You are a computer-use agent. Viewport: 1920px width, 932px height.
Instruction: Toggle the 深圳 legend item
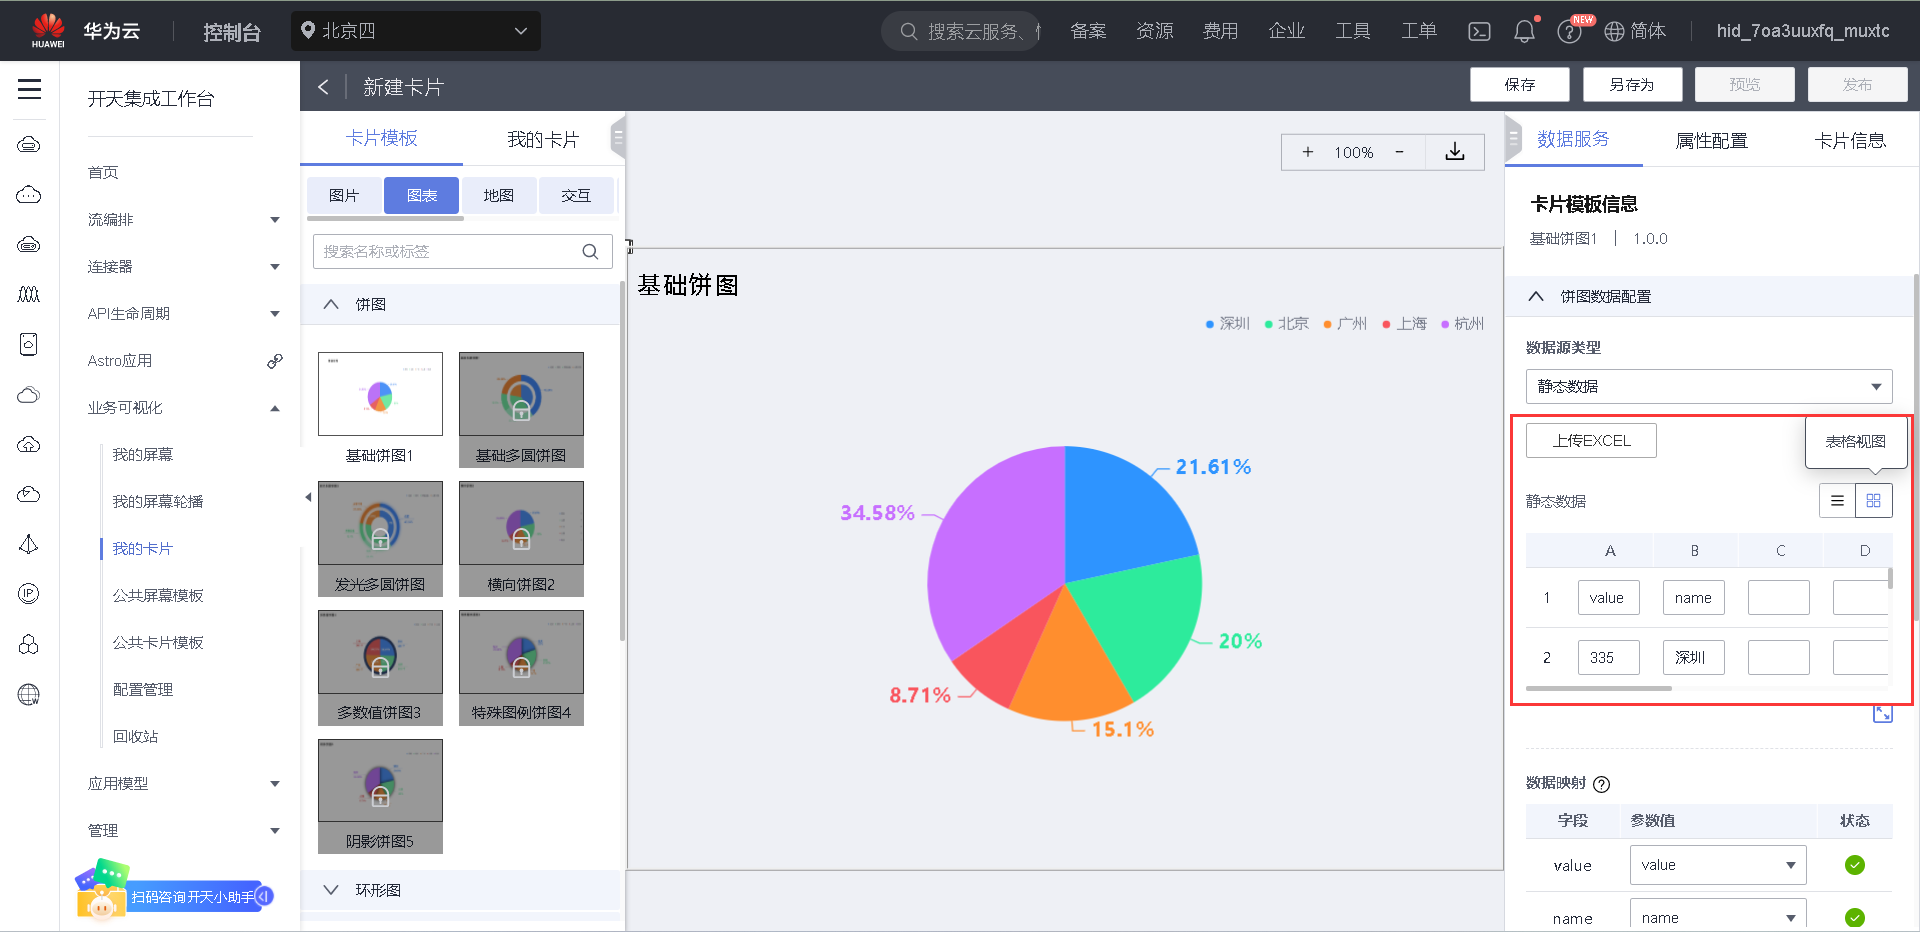coord(1228,324)
